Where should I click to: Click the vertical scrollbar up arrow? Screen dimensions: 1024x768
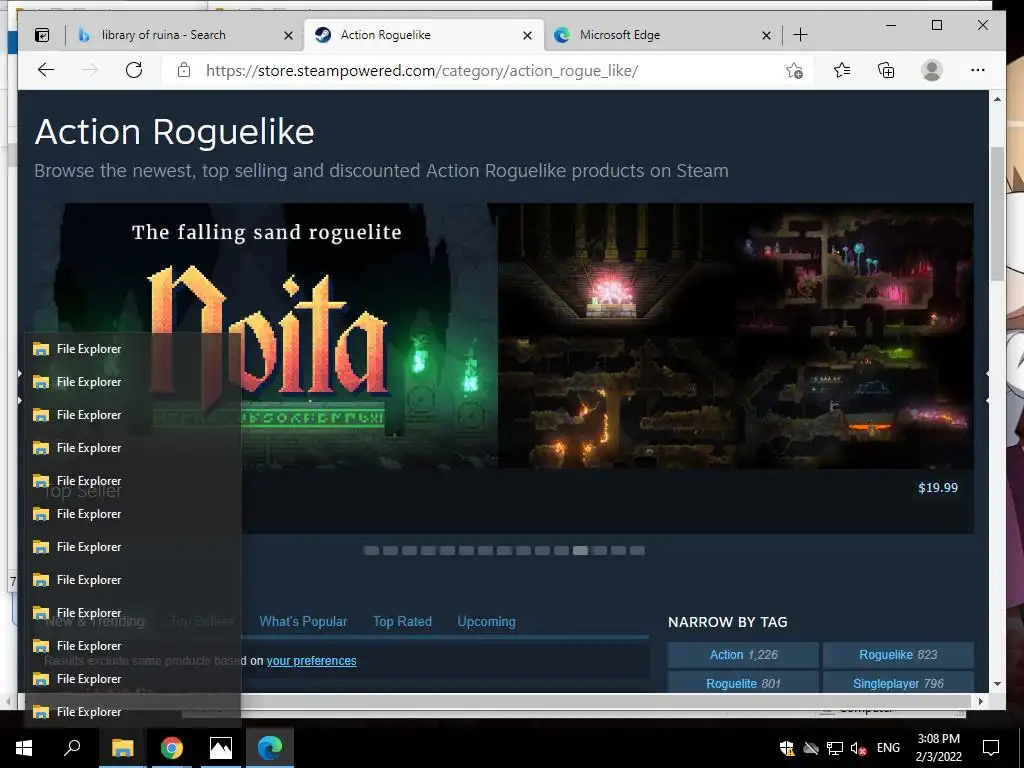pyautogui.click(x=997, y=99)
